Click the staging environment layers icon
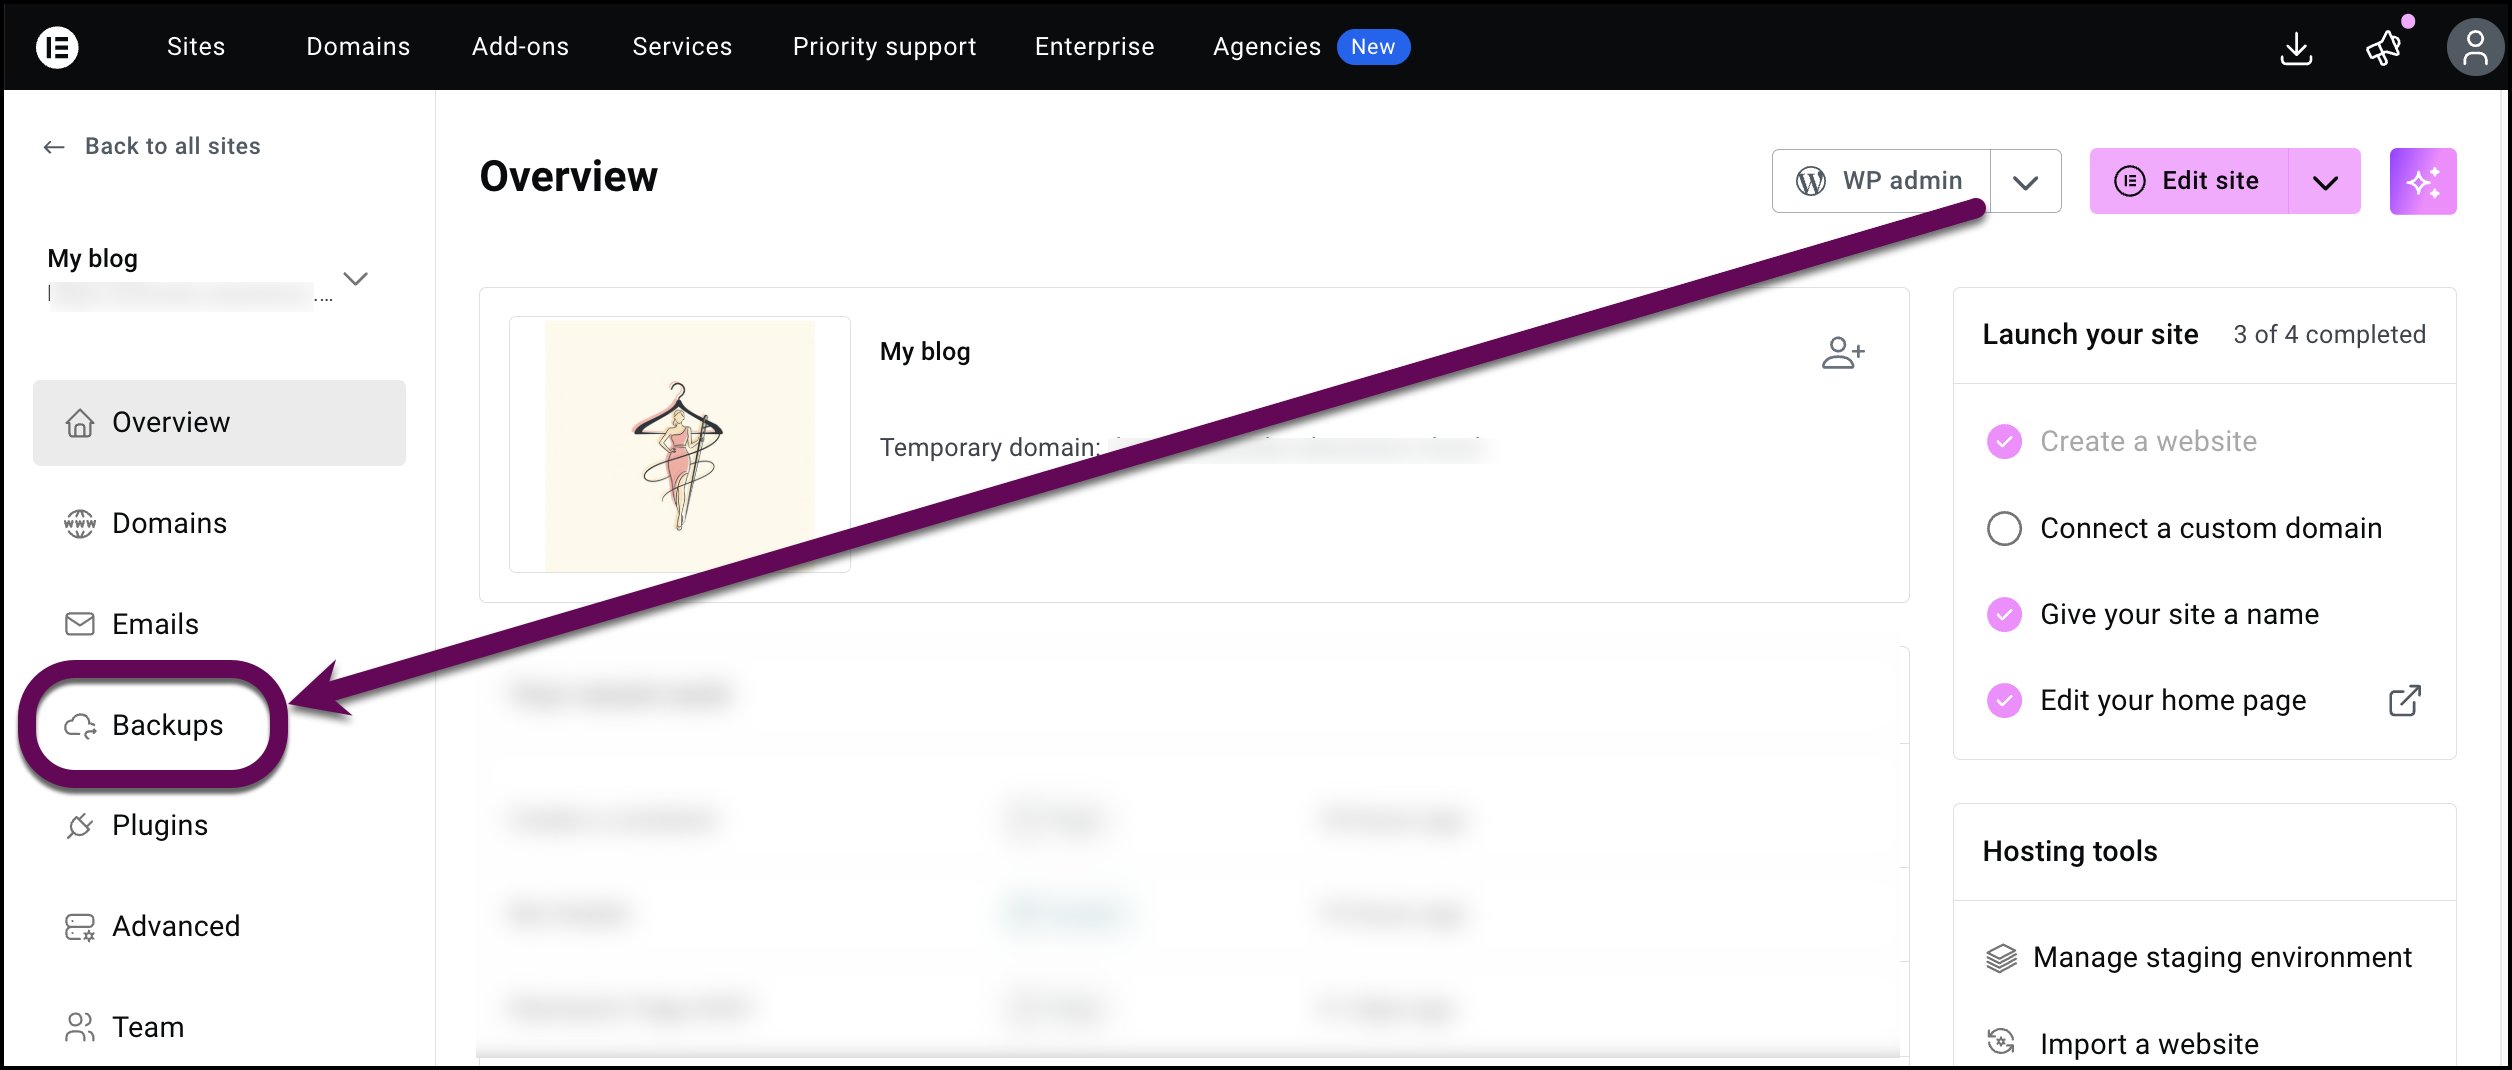 (1999, 957)
